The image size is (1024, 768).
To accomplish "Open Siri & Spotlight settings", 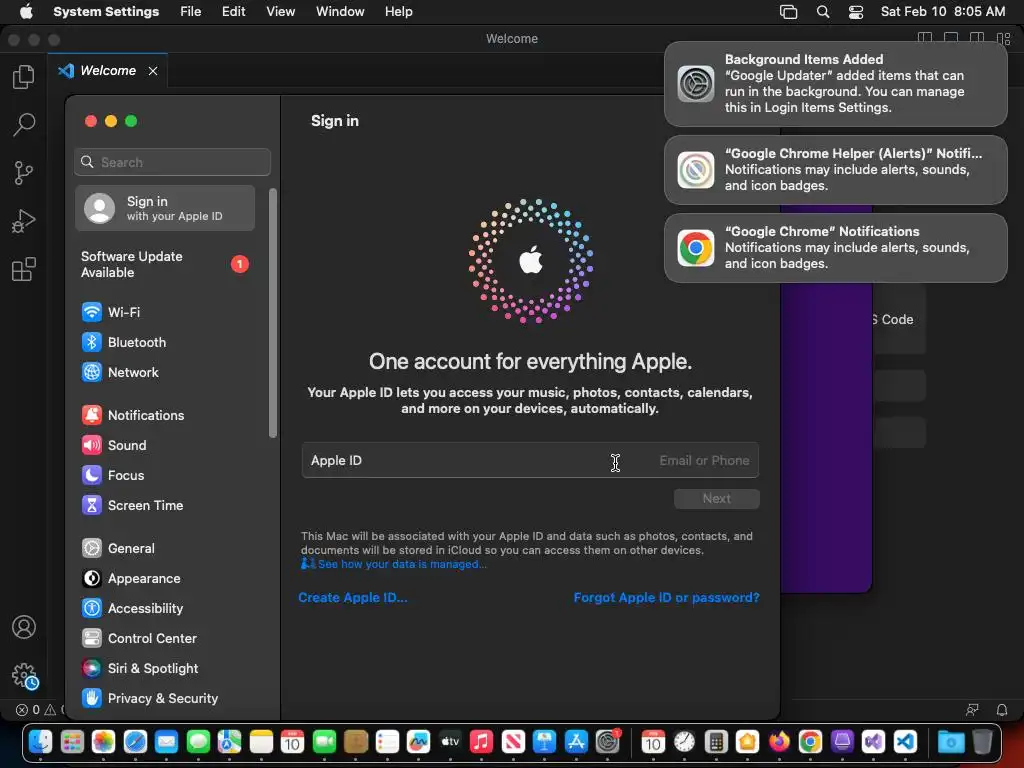I will pyautogui.click(x=165, y=669).
